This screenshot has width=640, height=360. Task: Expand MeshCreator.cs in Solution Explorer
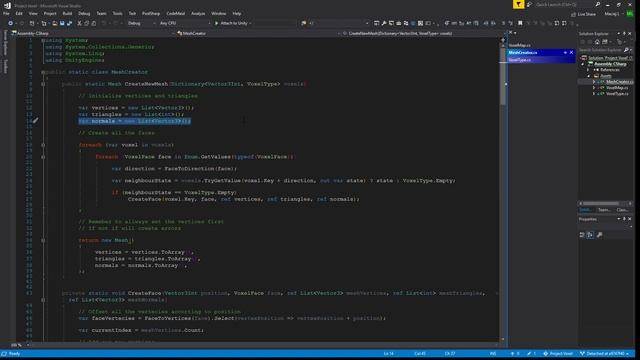point(594,82)
